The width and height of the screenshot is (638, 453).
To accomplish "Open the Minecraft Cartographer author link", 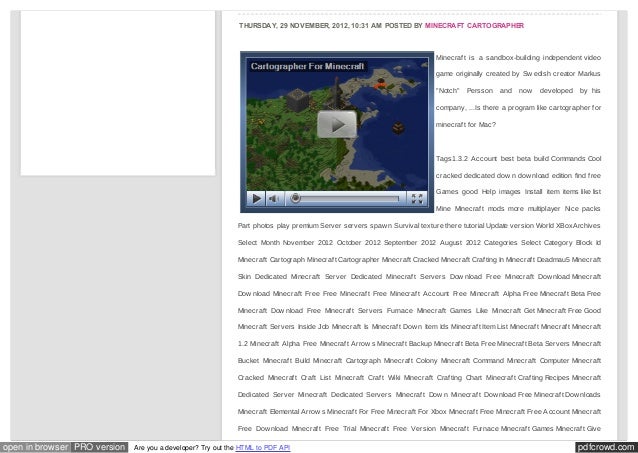I will point(474,25).
